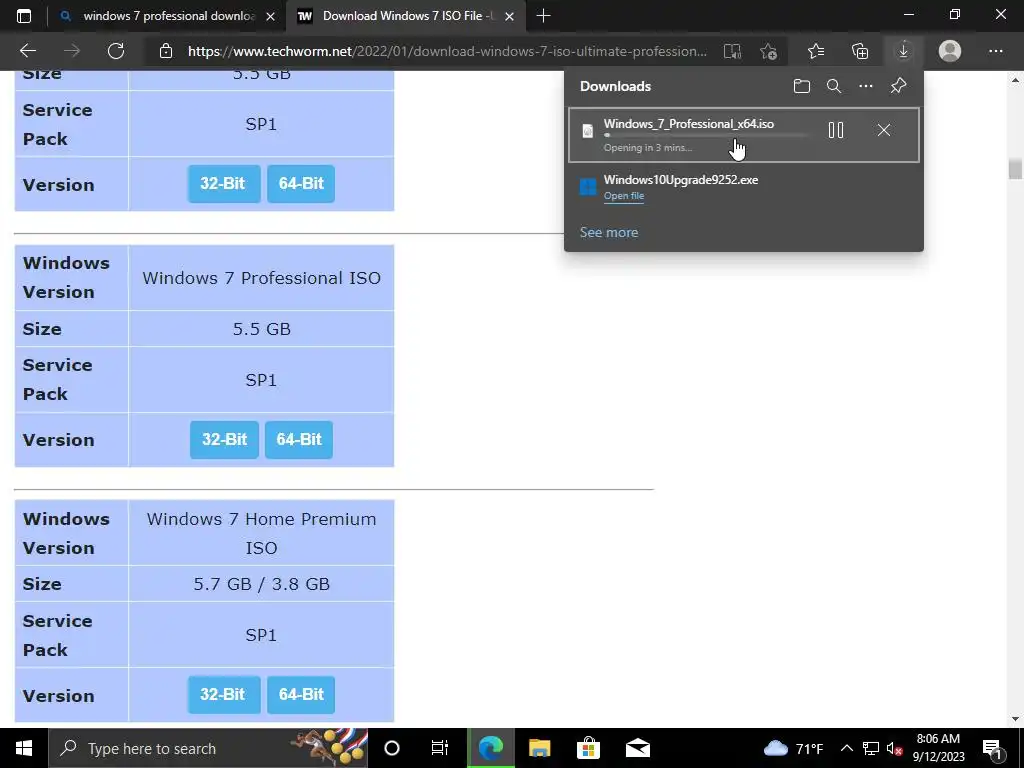Open Edge settings and more menu
The width and height of the screenshot is (1024, 768).
995,51
